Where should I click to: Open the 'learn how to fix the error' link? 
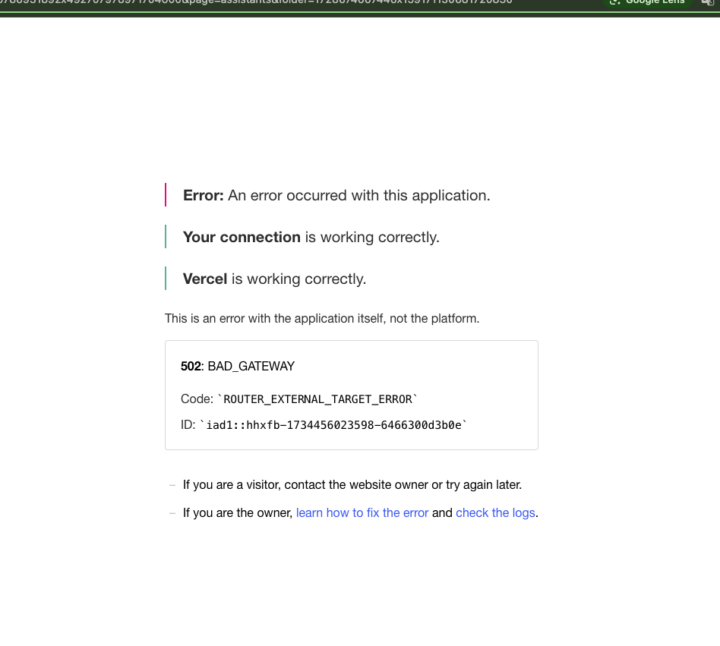coord(362,512)
